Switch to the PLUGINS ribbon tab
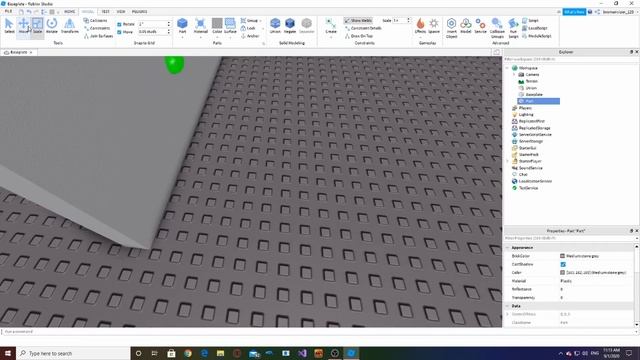The height and width of the screenshot is (360, 640). coord(140,11)
